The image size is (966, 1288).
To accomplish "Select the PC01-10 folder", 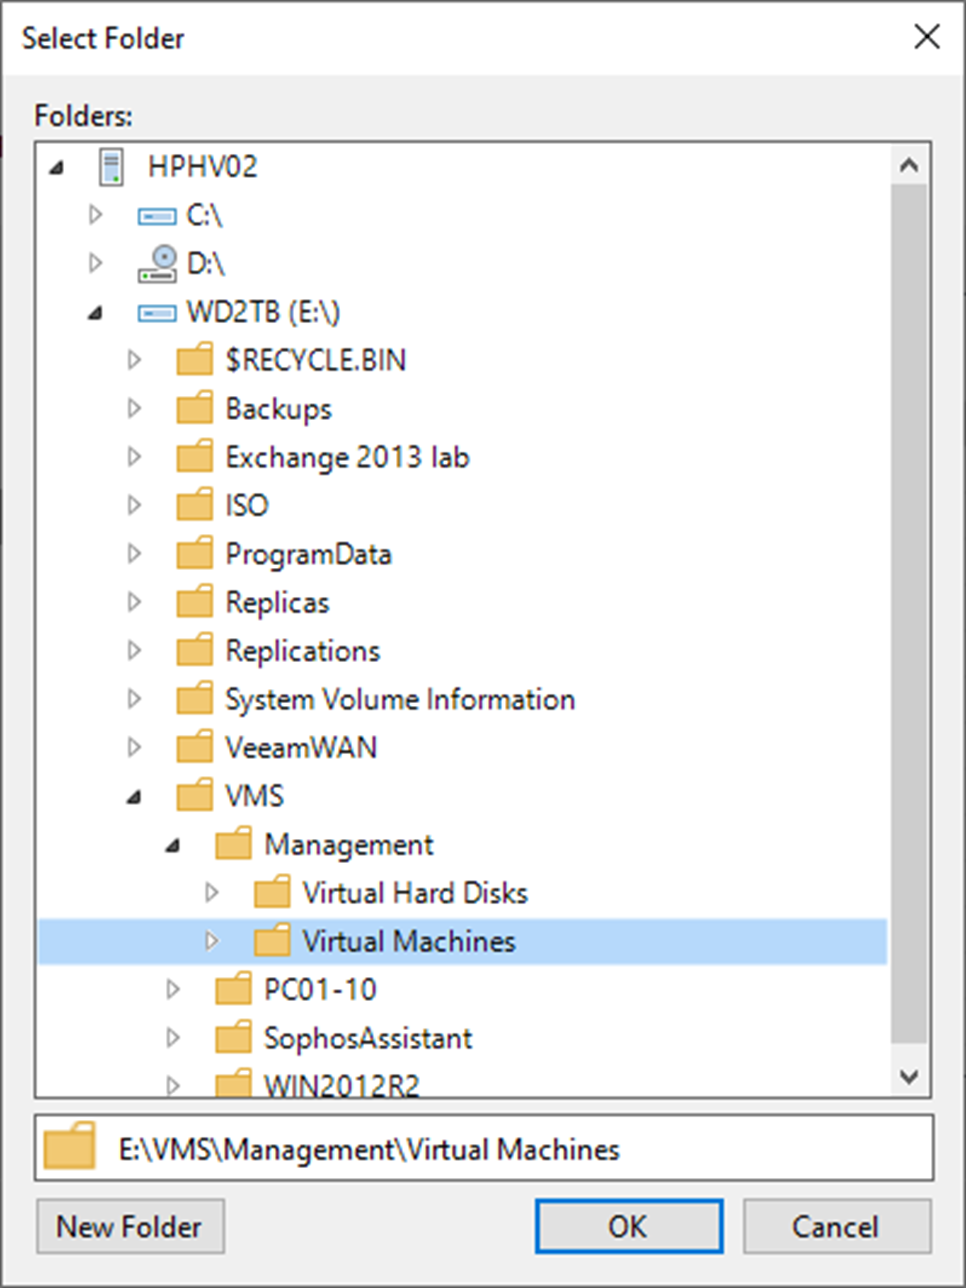I will 320,989.
